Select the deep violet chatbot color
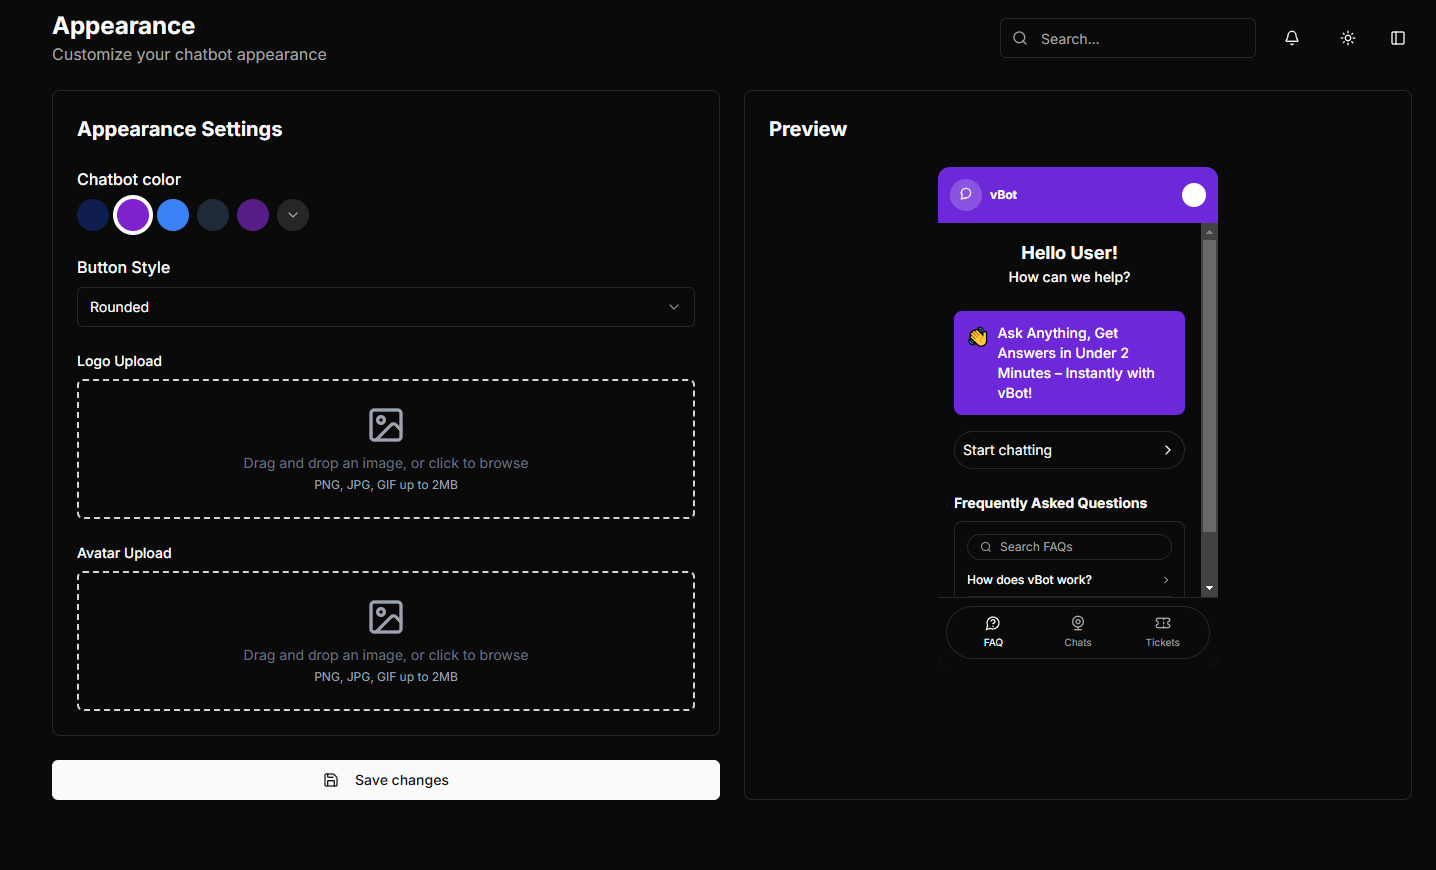 [253, 215]
